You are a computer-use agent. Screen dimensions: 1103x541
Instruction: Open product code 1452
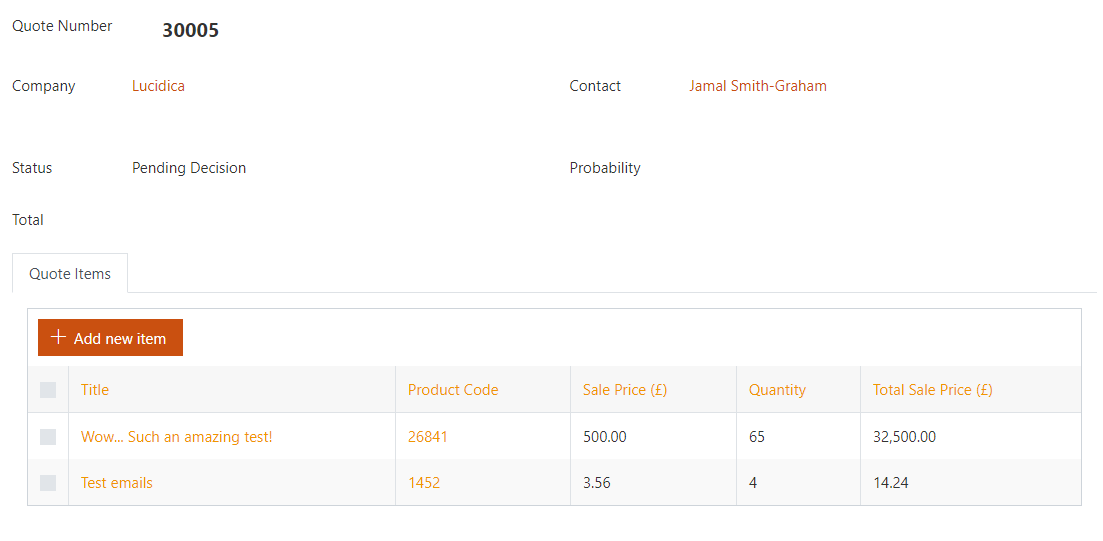(x=424, y=483)
